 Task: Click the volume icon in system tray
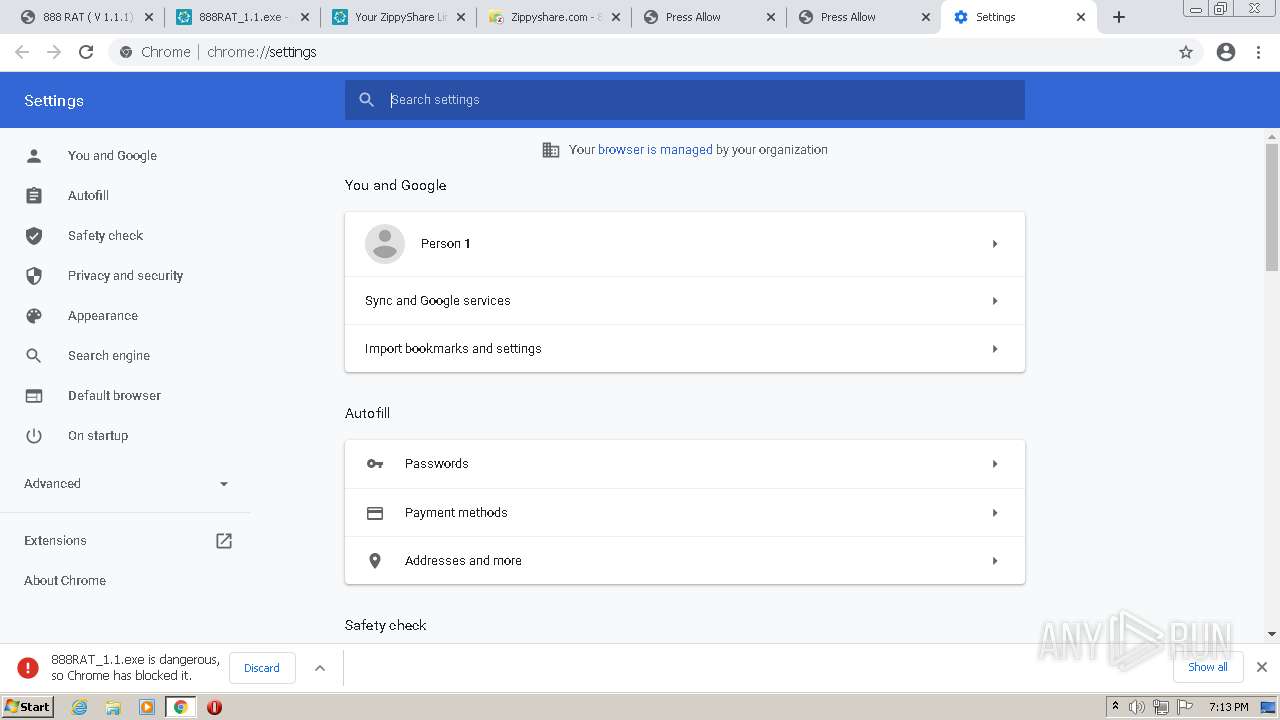click(x=1137, y=707)
